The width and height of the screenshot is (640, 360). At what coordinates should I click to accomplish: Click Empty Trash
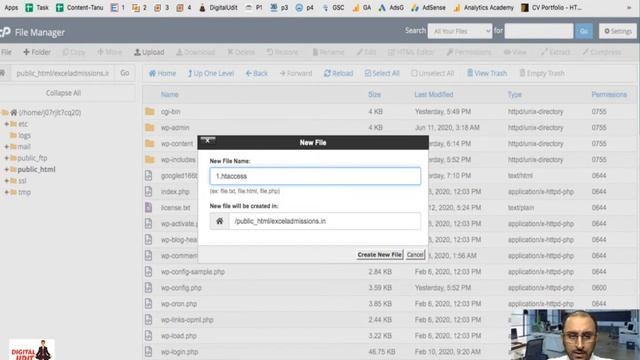(x=542, y=73)
